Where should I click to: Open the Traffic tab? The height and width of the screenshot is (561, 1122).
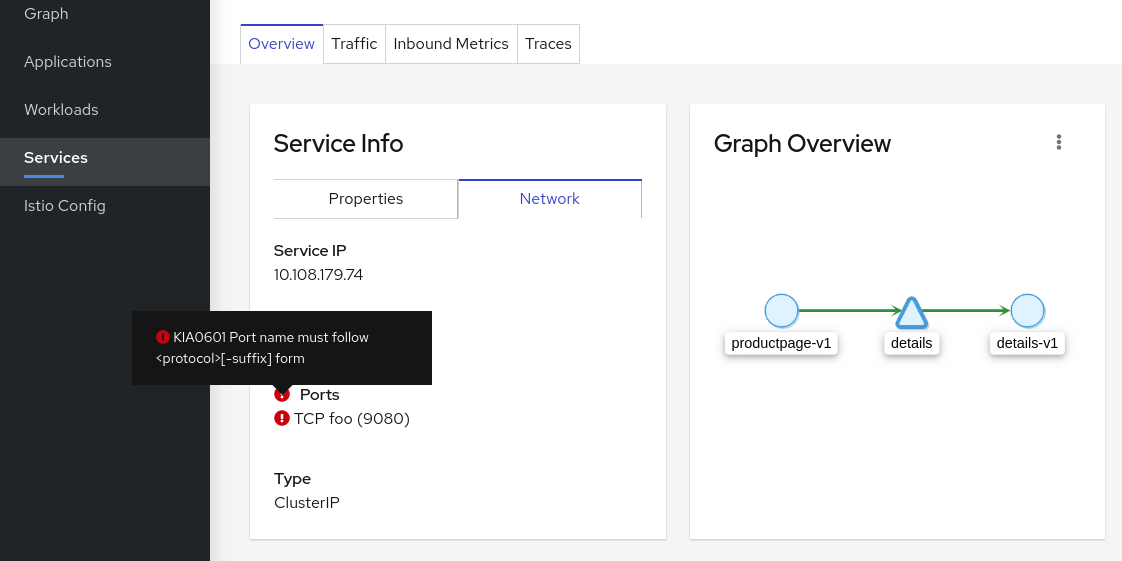click(354, 44)
